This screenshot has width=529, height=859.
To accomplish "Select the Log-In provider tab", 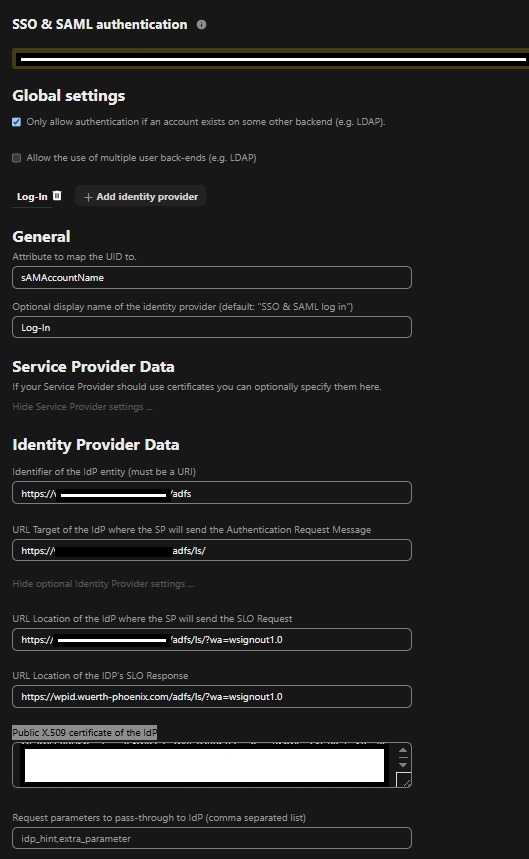I will click(32, 197).
